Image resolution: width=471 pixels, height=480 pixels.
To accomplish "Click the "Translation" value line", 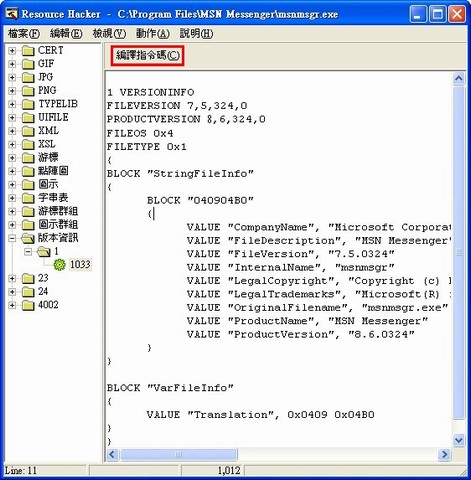I will point(260,415).
